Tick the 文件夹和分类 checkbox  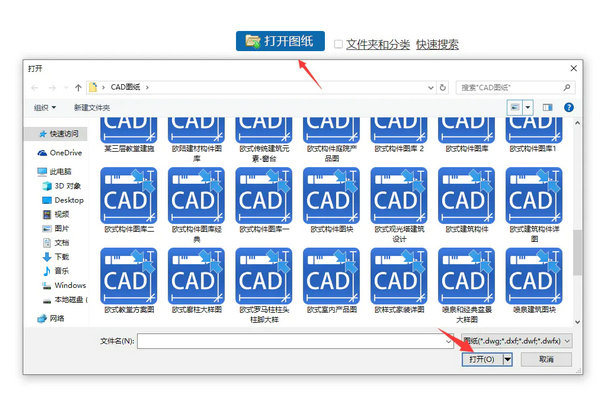pos(338,44)
